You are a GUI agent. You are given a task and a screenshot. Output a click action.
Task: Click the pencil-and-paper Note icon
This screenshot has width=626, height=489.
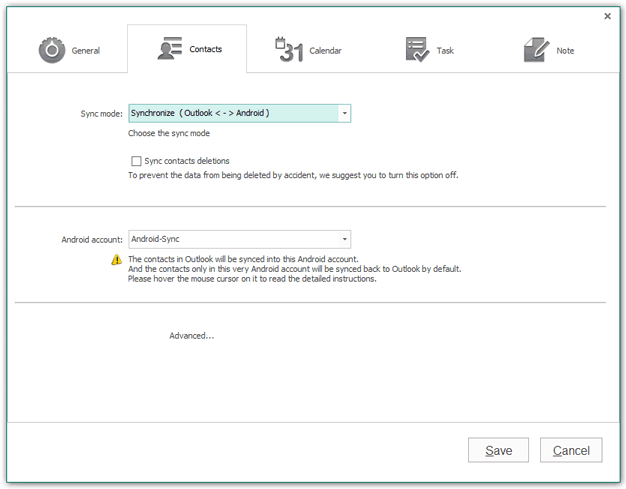pyautogui.click(x=536, y=50)
